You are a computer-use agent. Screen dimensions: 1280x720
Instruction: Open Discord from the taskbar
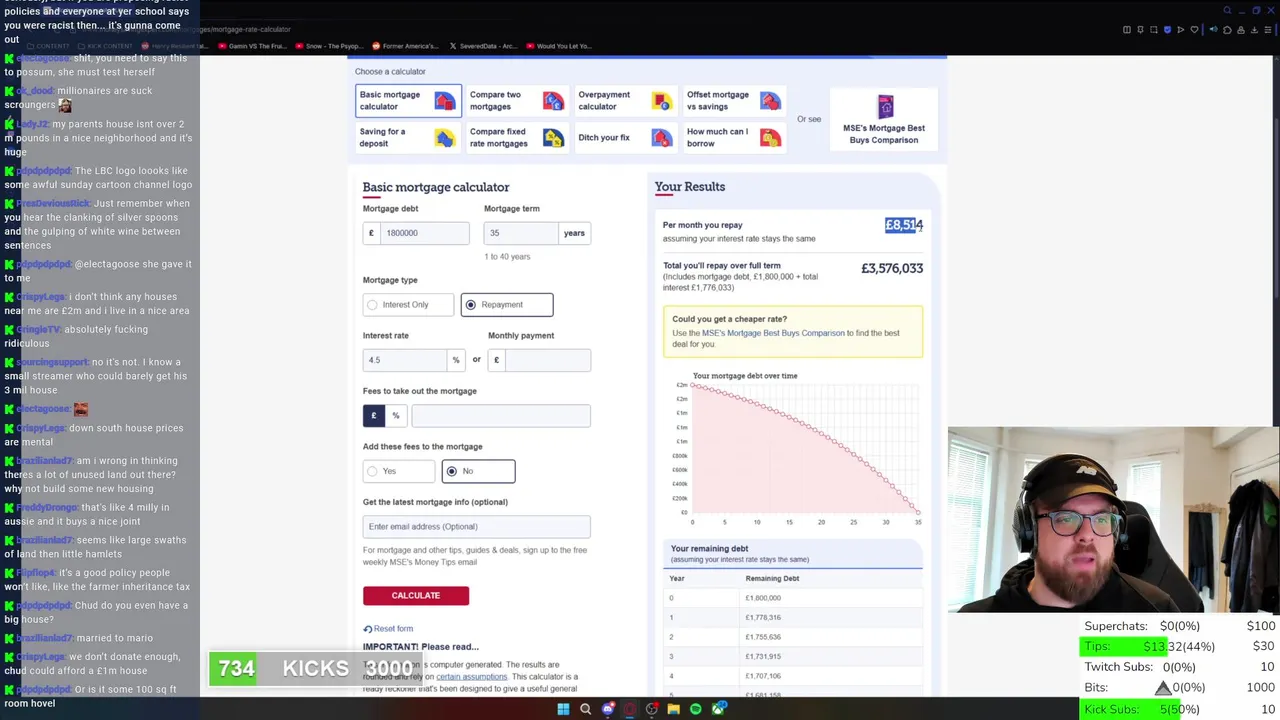tap(607, 709)
